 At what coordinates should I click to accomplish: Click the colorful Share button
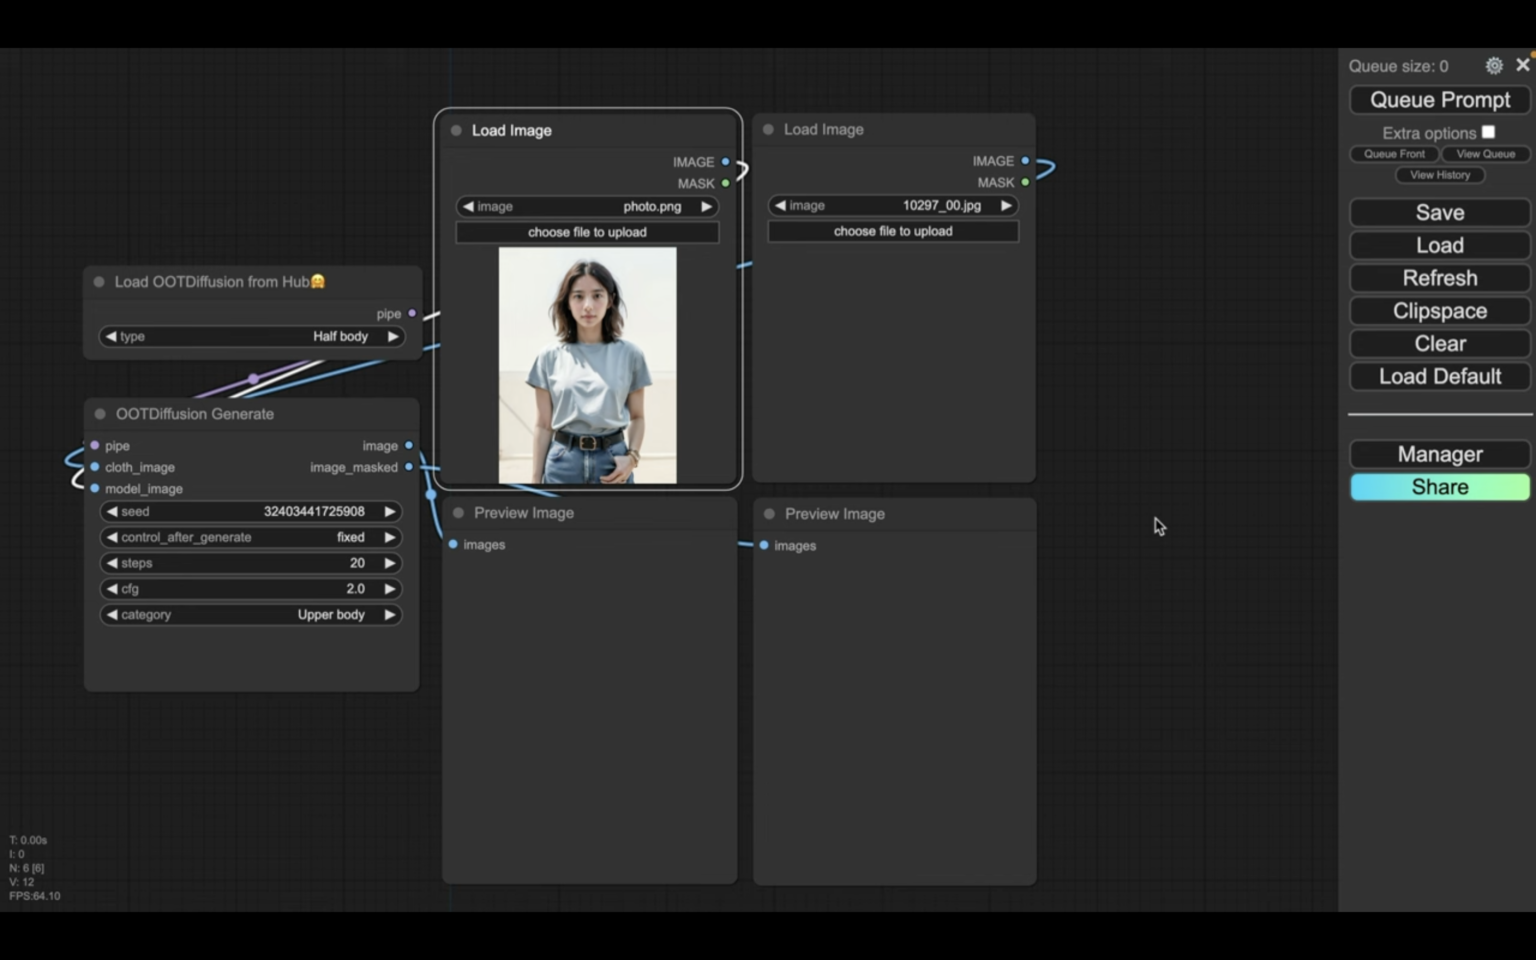[x=1439, y=487]
